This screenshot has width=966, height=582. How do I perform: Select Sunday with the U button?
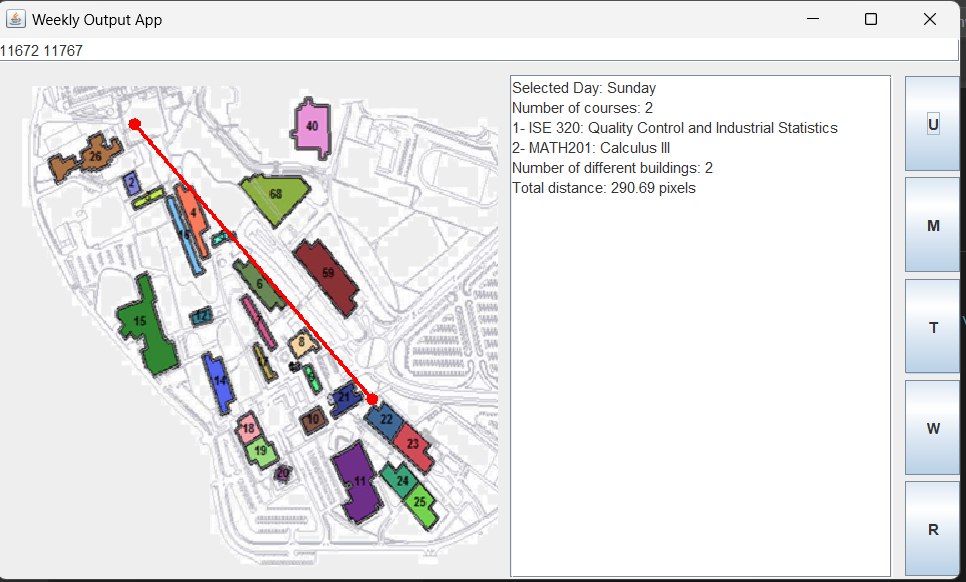click(932, 124)
